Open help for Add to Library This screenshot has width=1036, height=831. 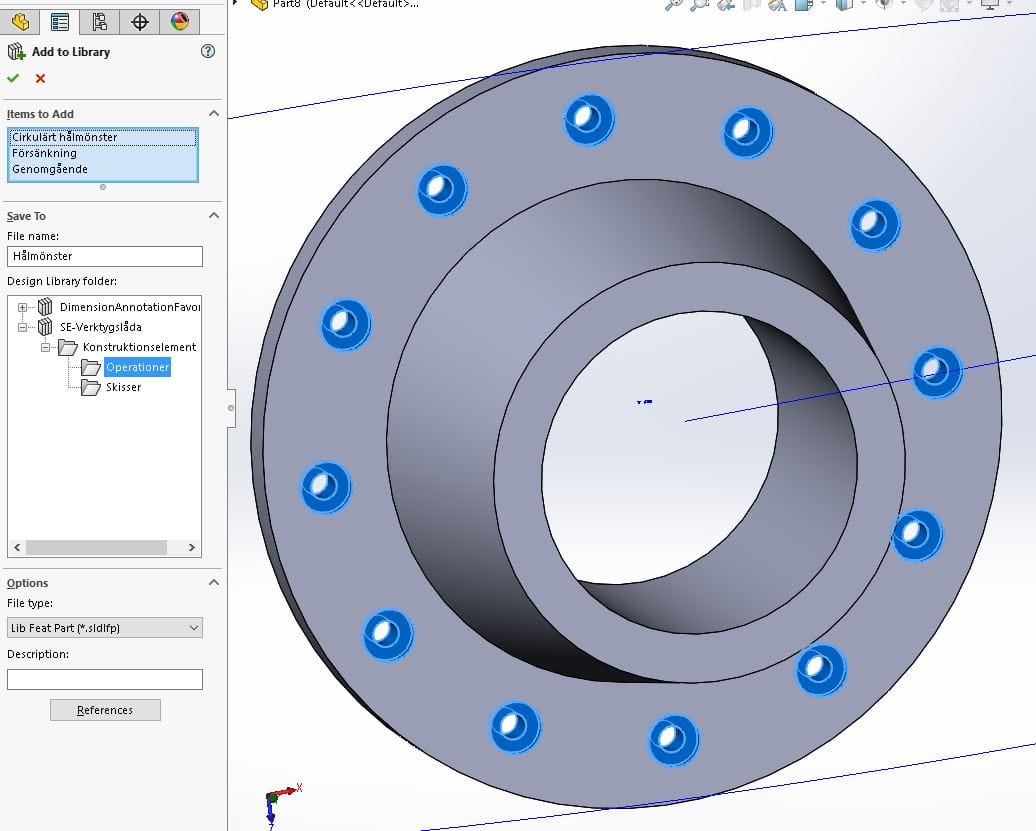pyautogui.click(x=208, y=51)
